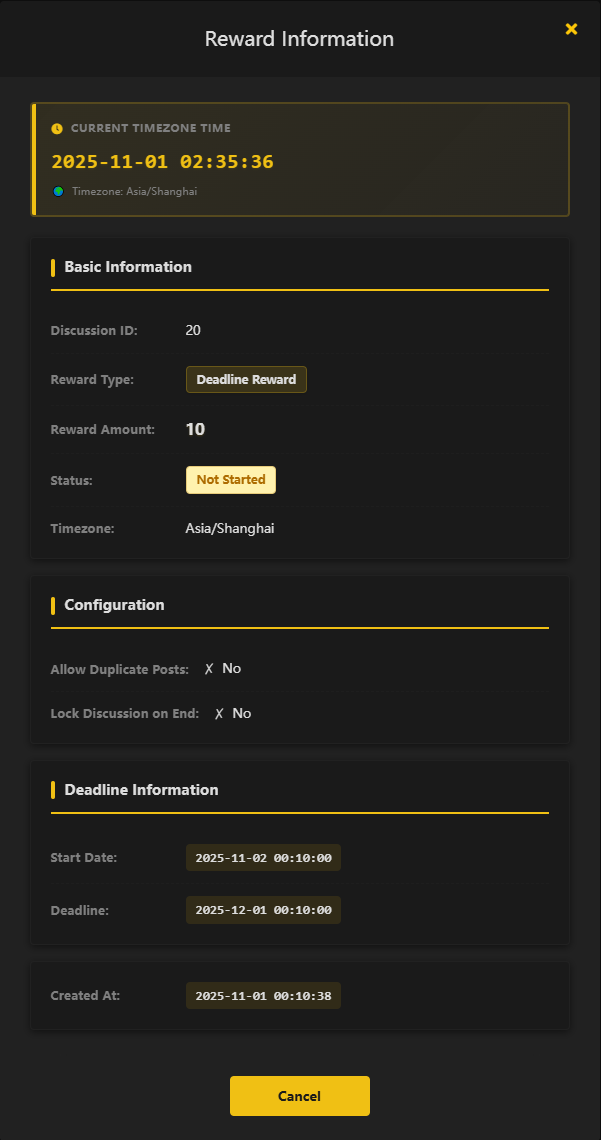Click the X icon for Lock Discussion on End
Viewport: 601px width, 1140px height.
[219, 714]
